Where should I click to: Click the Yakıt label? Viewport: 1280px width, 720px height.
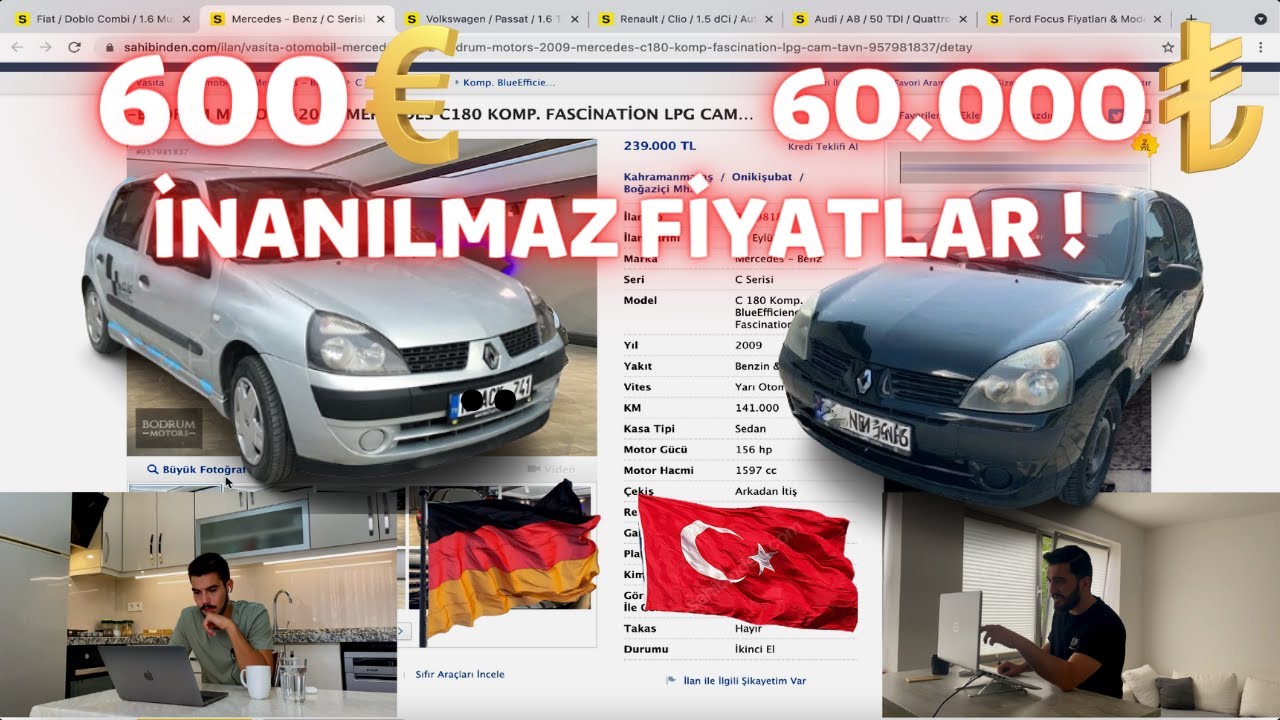637,366
